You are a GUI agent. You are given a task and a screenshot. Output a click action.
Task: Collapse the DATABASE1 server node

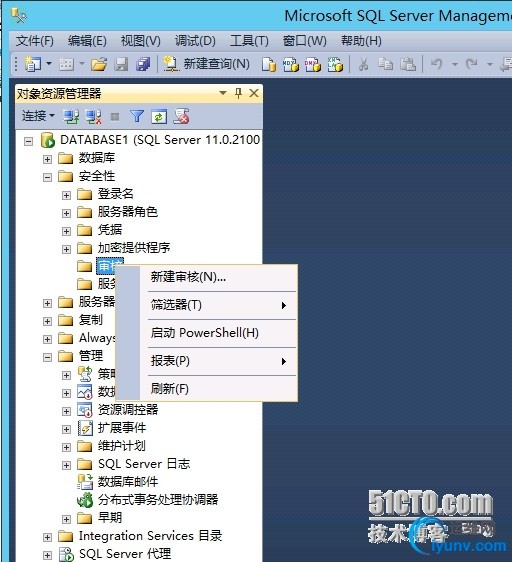click(28, 141)
